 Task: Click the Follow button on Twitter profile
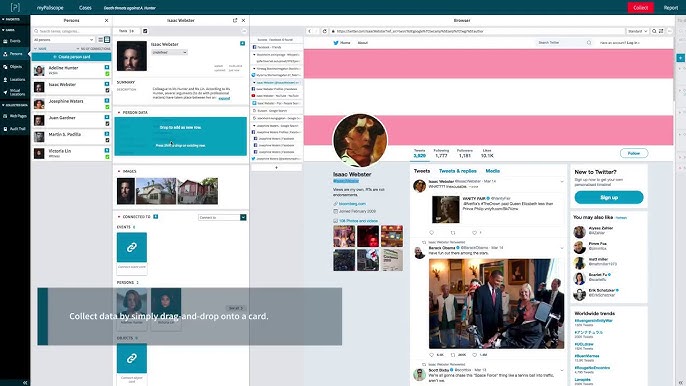pyautogui.click(x=634, y=153)
